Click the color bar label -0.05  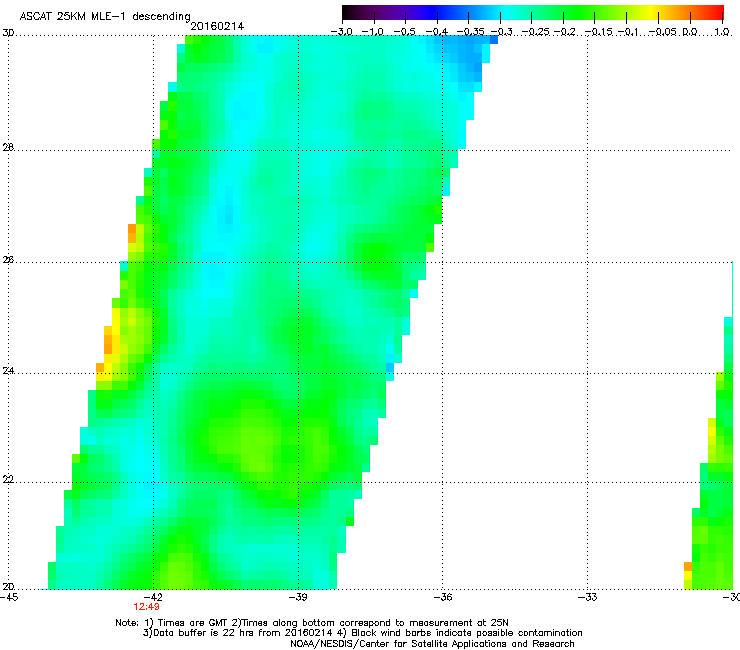point(663,32)
